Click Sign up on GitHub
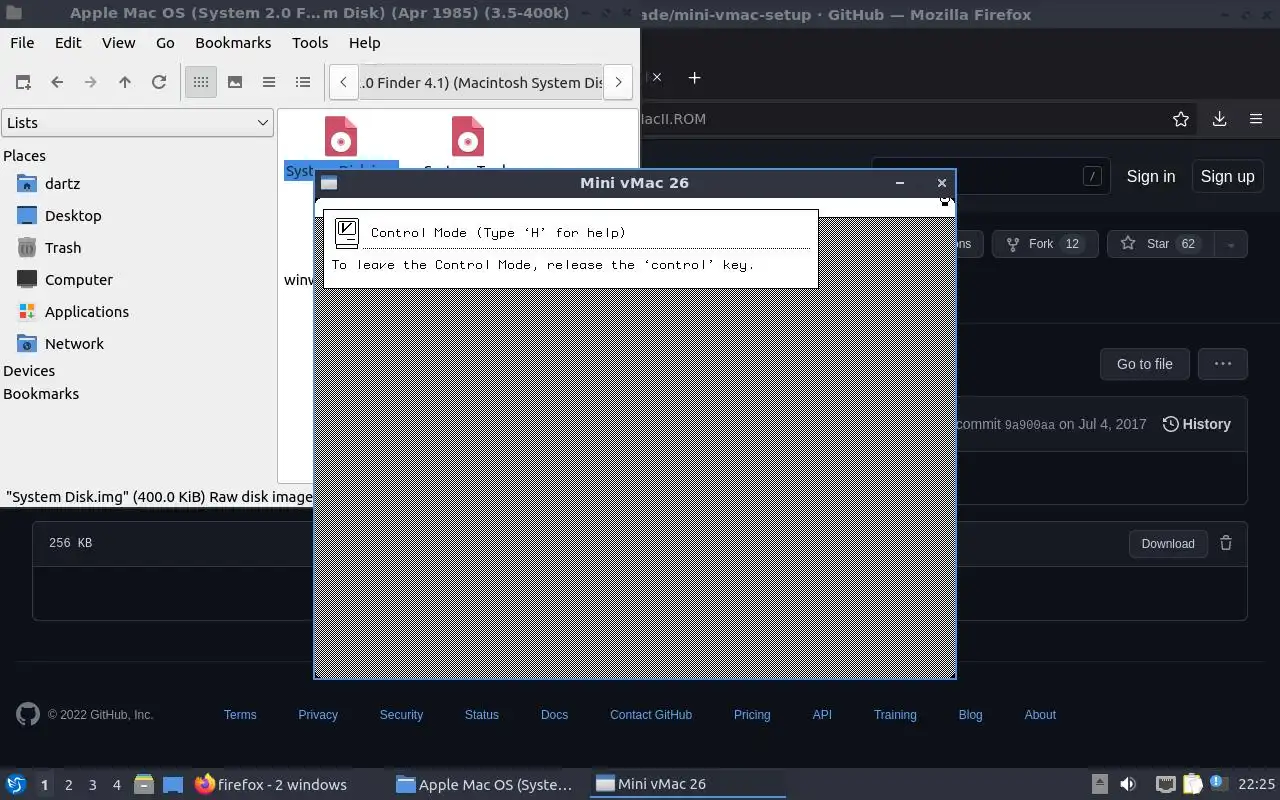 pyautogui.click(x=1227, y=176)
